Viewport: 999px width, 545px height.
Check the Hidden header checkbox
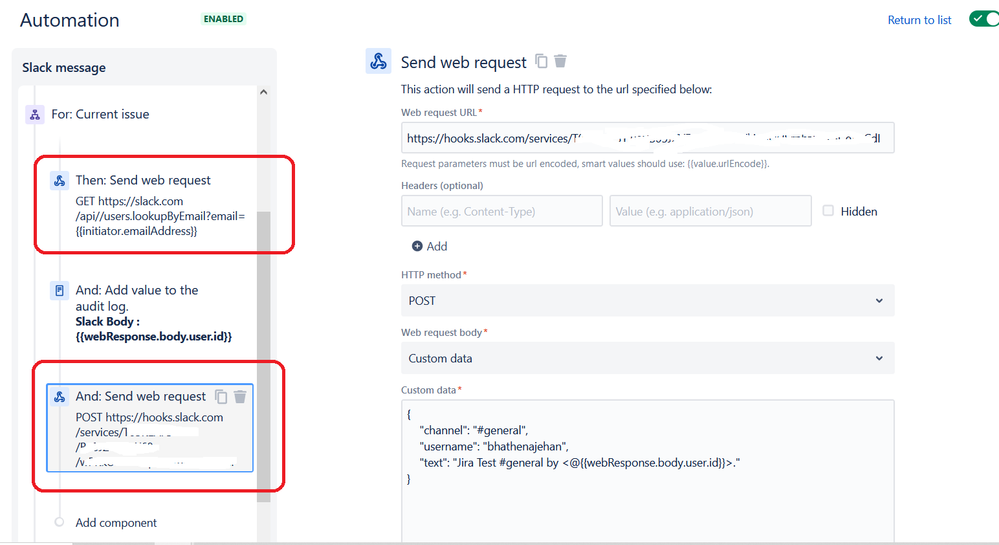[x=828, y=210]
